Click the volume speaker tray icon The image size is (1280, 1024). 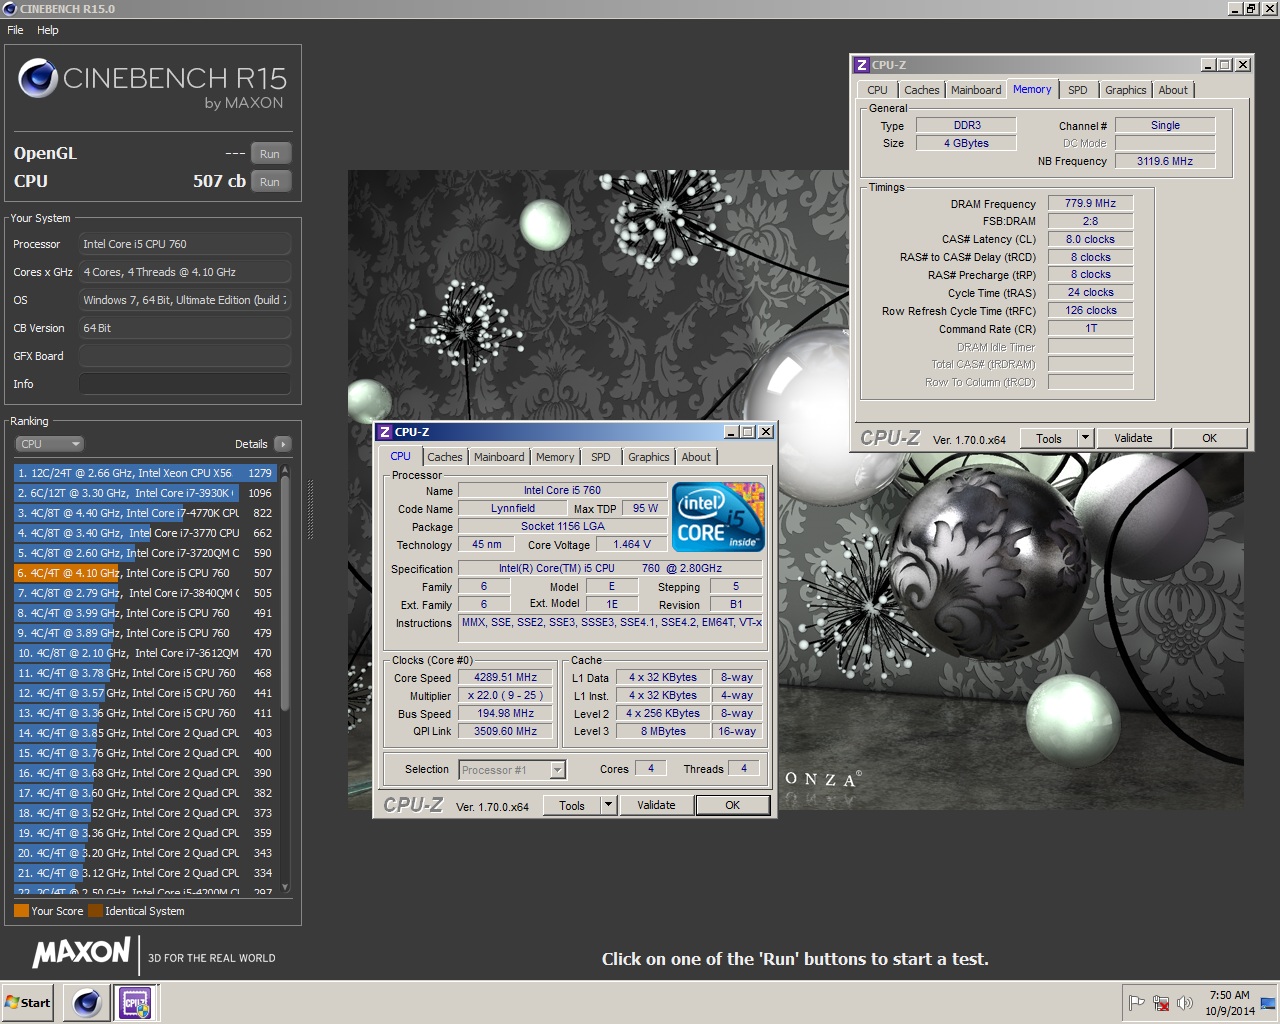(x=1185, y=1003)
